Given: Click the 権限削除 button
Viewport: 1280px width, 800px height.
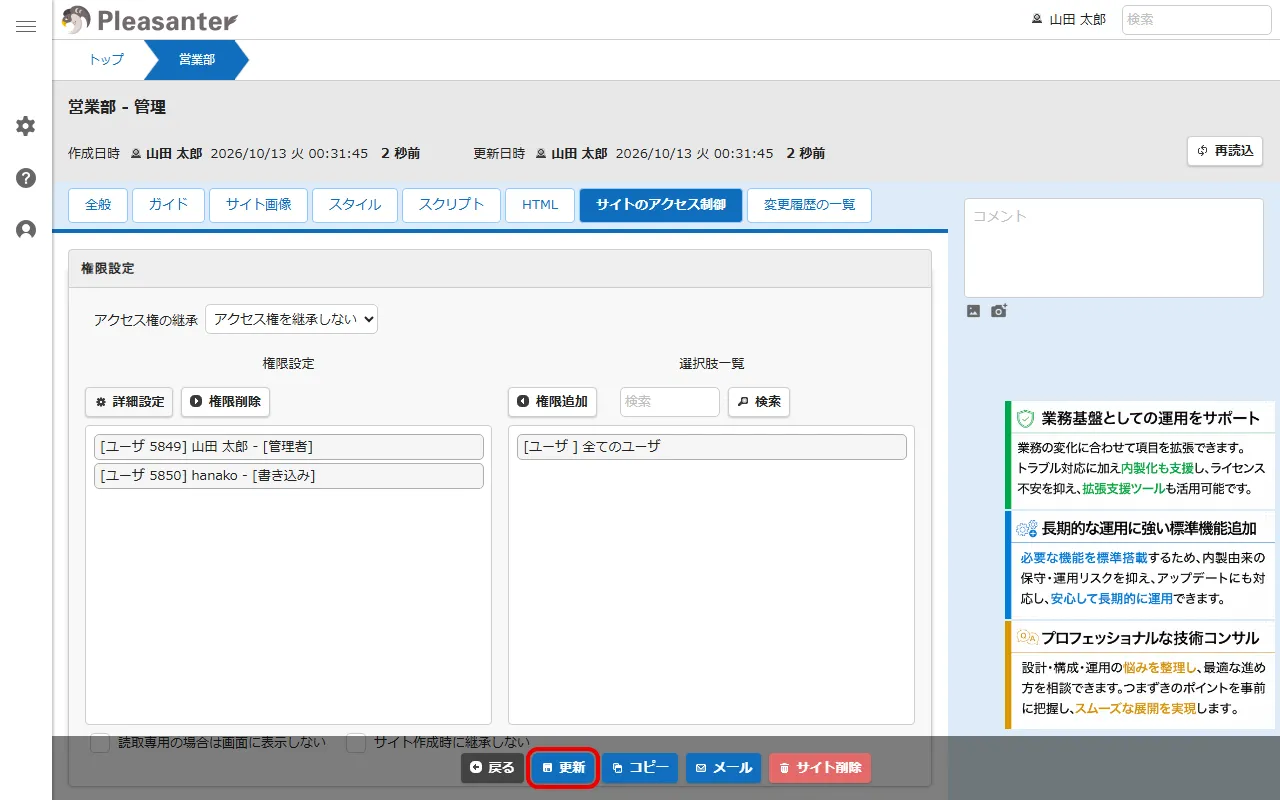Looking at the screenshot, I should (x=225, y=402).
